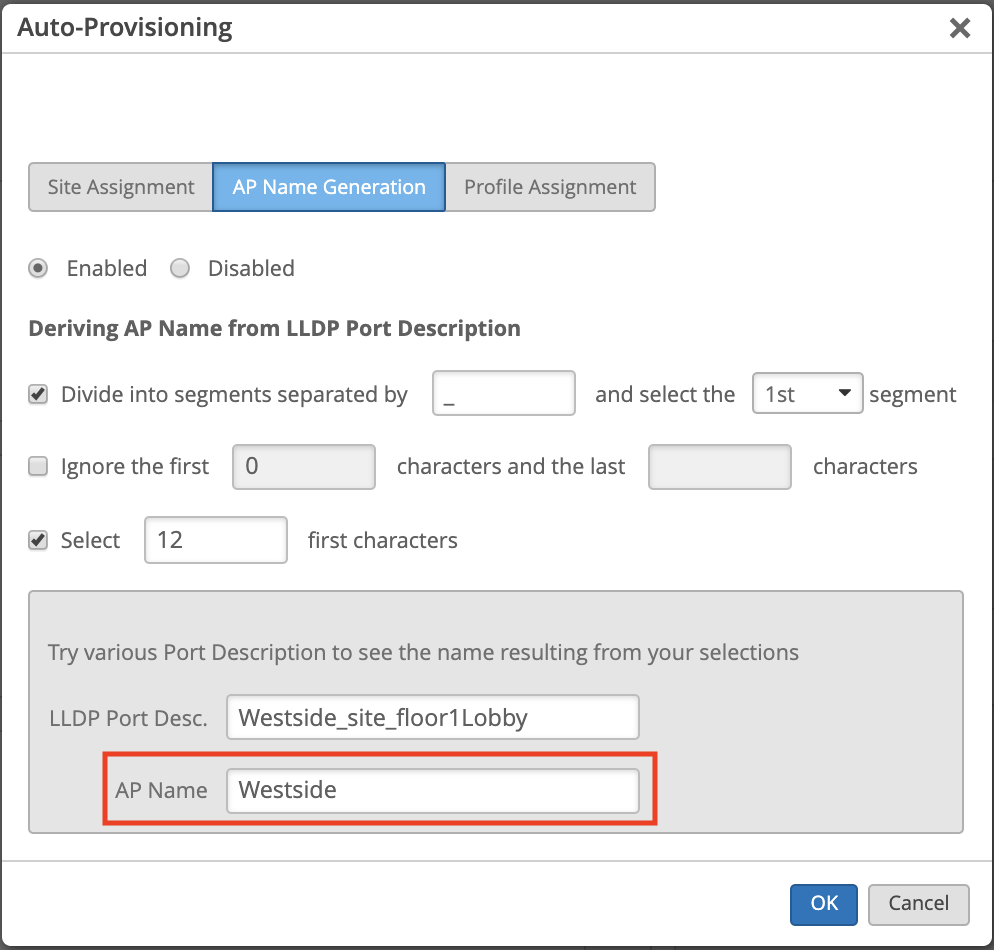Switch to the Site Assignment tab
994x950 pixels.
[x=121, y=187]
